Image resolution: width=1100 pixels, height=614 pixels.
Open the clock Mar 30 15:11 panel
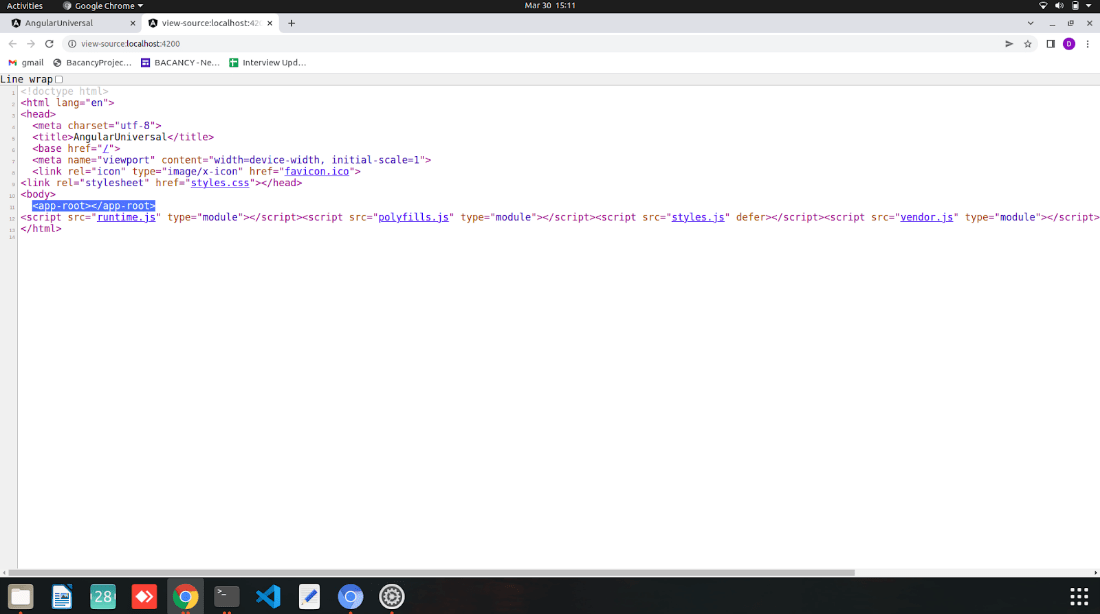[x=550, y=6]
